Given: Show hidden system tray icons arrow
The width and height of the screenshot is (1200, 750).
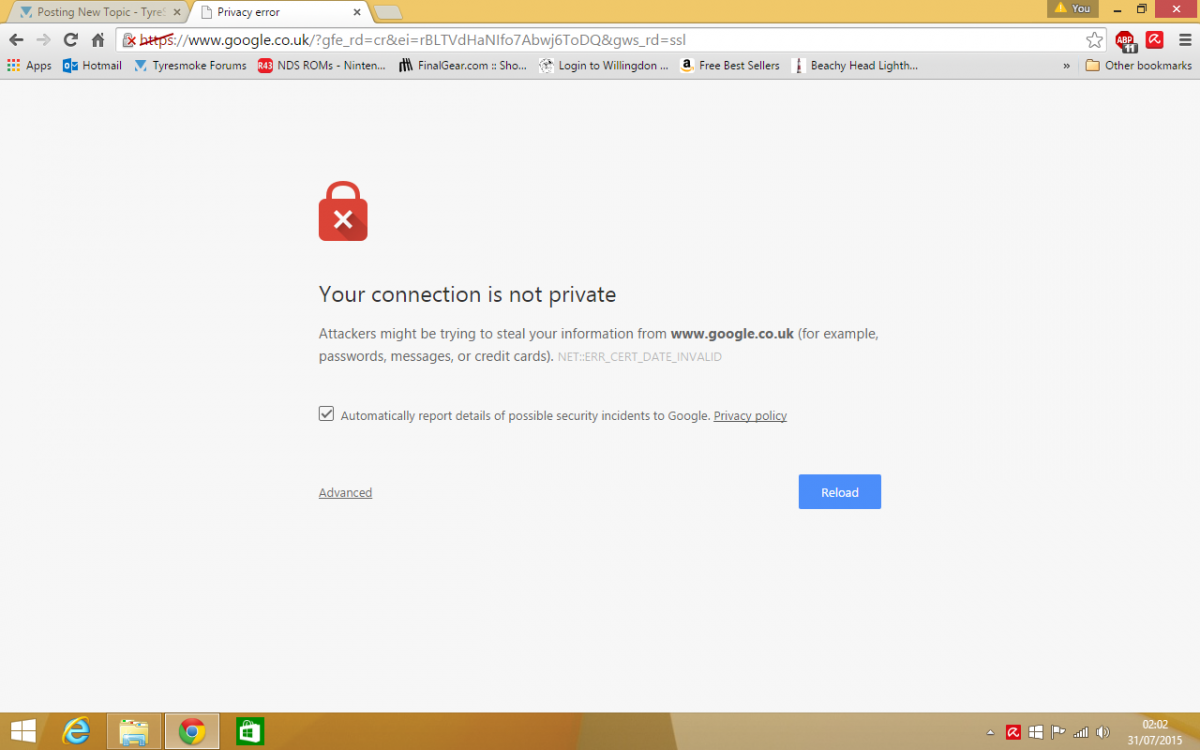Looking at the screenshot, I should [990, 732].
